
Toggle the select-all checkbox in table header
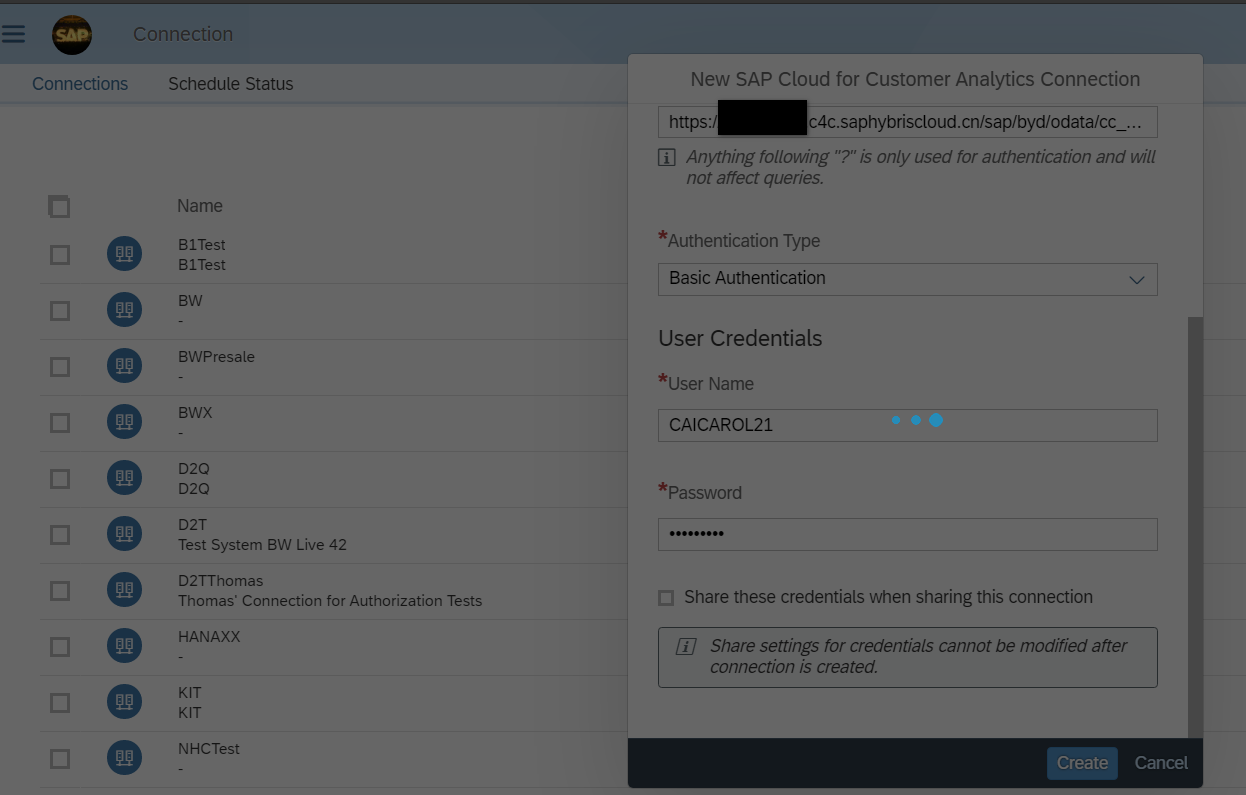(59, 206)
